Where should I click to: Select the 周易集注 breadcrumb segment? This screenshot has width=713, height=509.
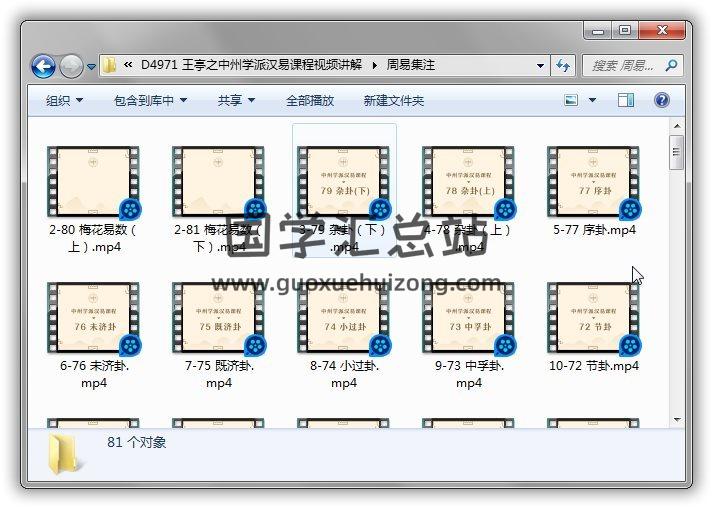411,65
